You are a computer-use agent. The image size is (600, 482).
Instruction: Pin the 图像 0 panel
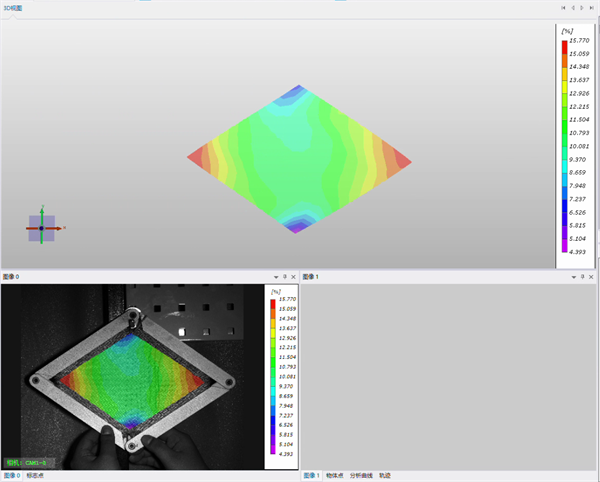pos(285,277)
